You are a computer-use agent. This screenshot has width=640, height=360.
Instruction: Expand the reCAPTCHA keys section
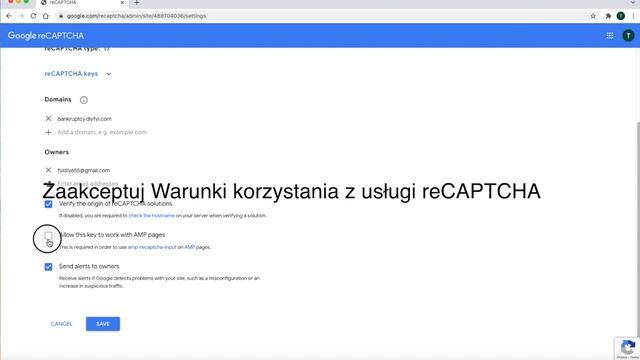pos(78,74)
